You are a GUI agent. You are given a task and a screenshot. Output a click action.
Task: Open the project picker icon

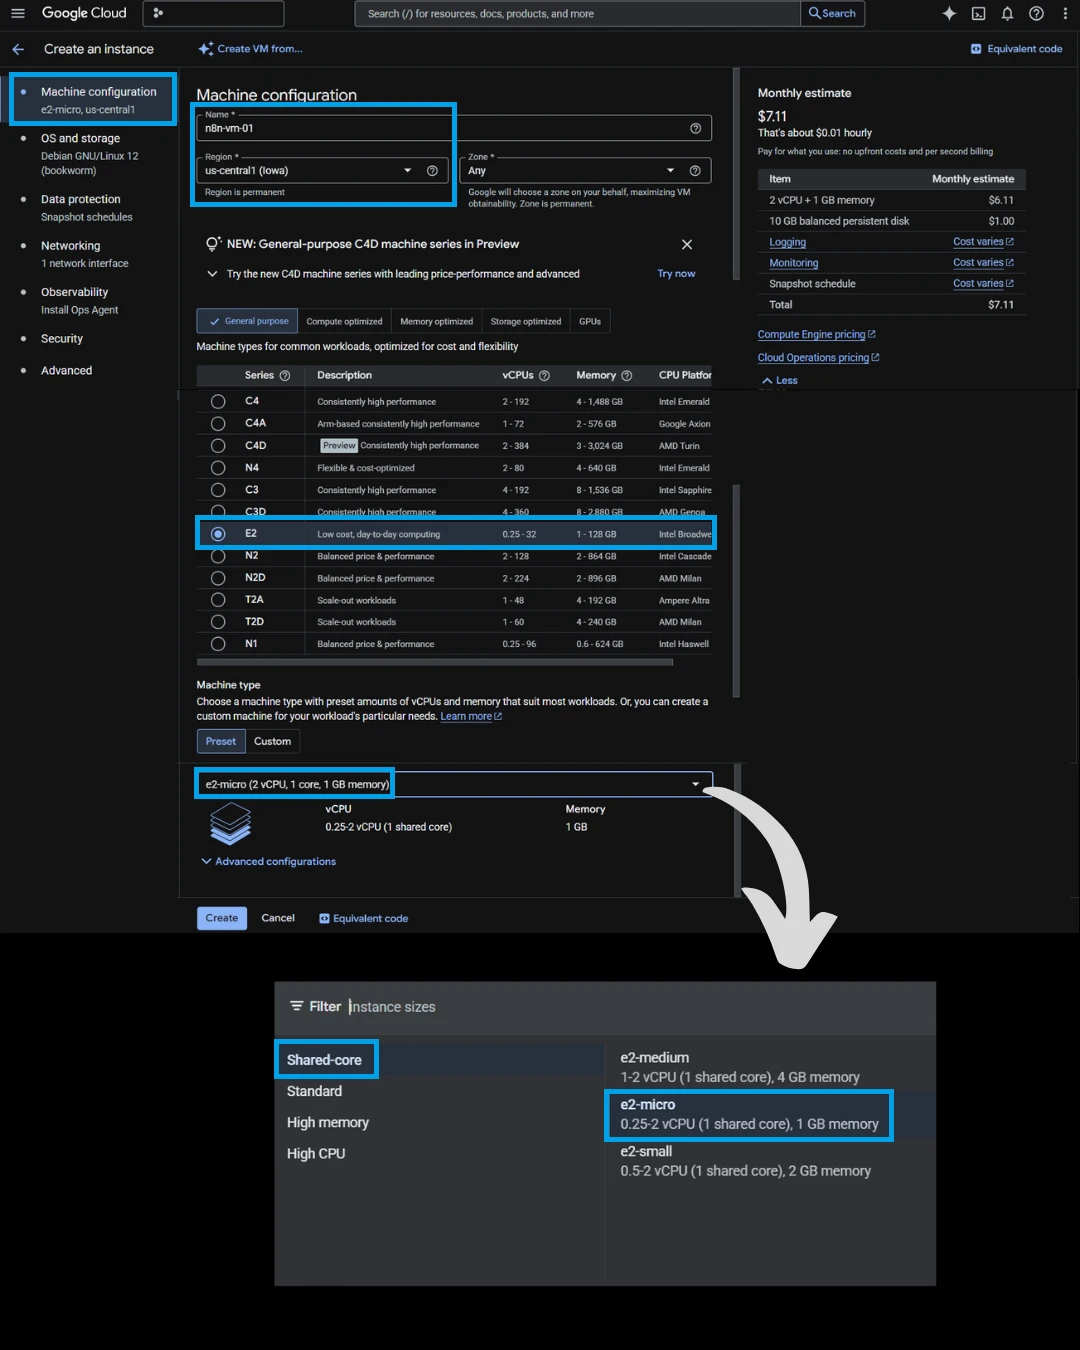(x=158, y=13)
